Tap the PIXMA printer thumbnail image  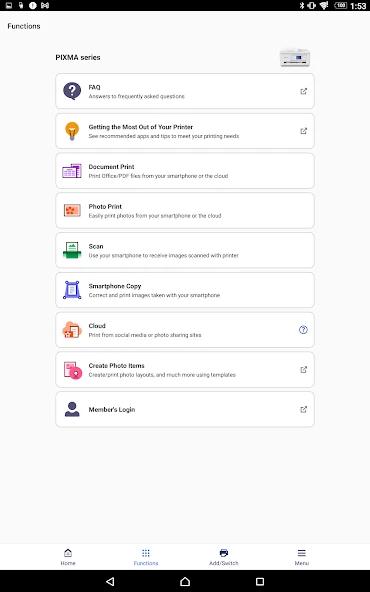tap(295, 58)
